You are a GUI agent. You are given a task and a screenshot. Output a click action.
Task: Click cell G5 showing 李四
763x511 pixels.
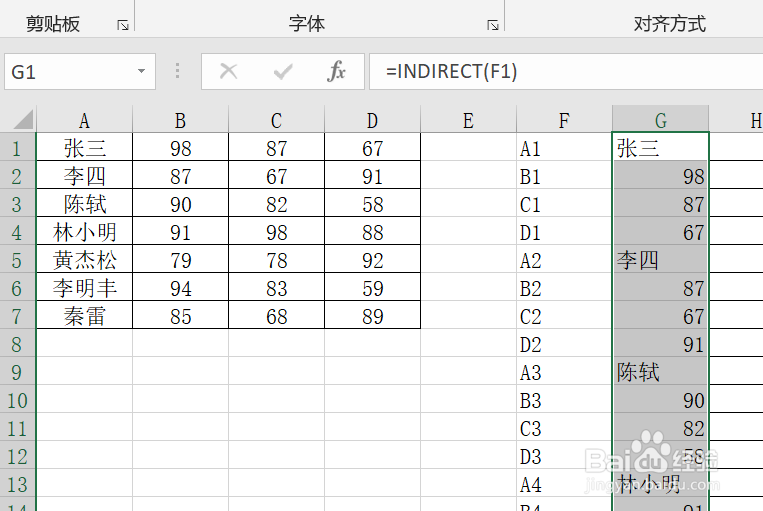(660, 259)
